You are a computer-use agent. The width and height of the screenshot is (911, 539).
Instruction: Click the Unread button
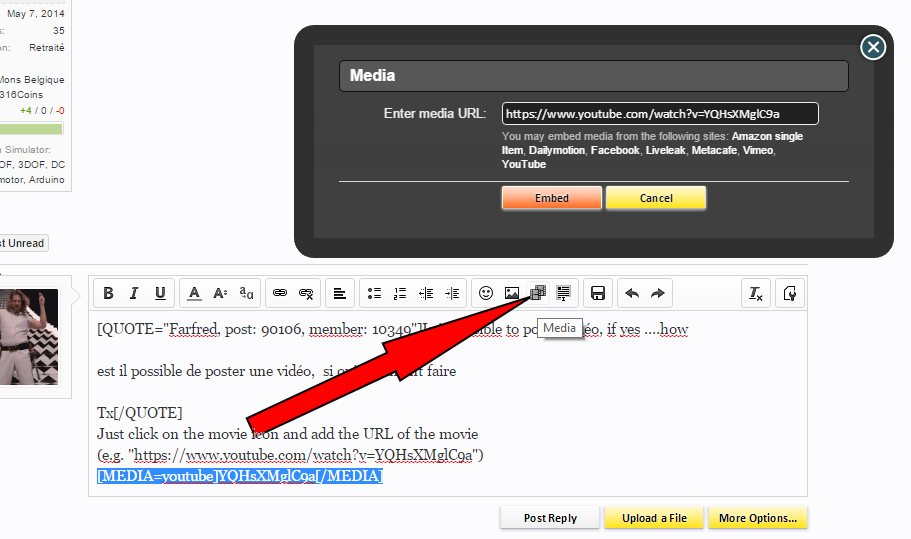click(x=23, y=243)
